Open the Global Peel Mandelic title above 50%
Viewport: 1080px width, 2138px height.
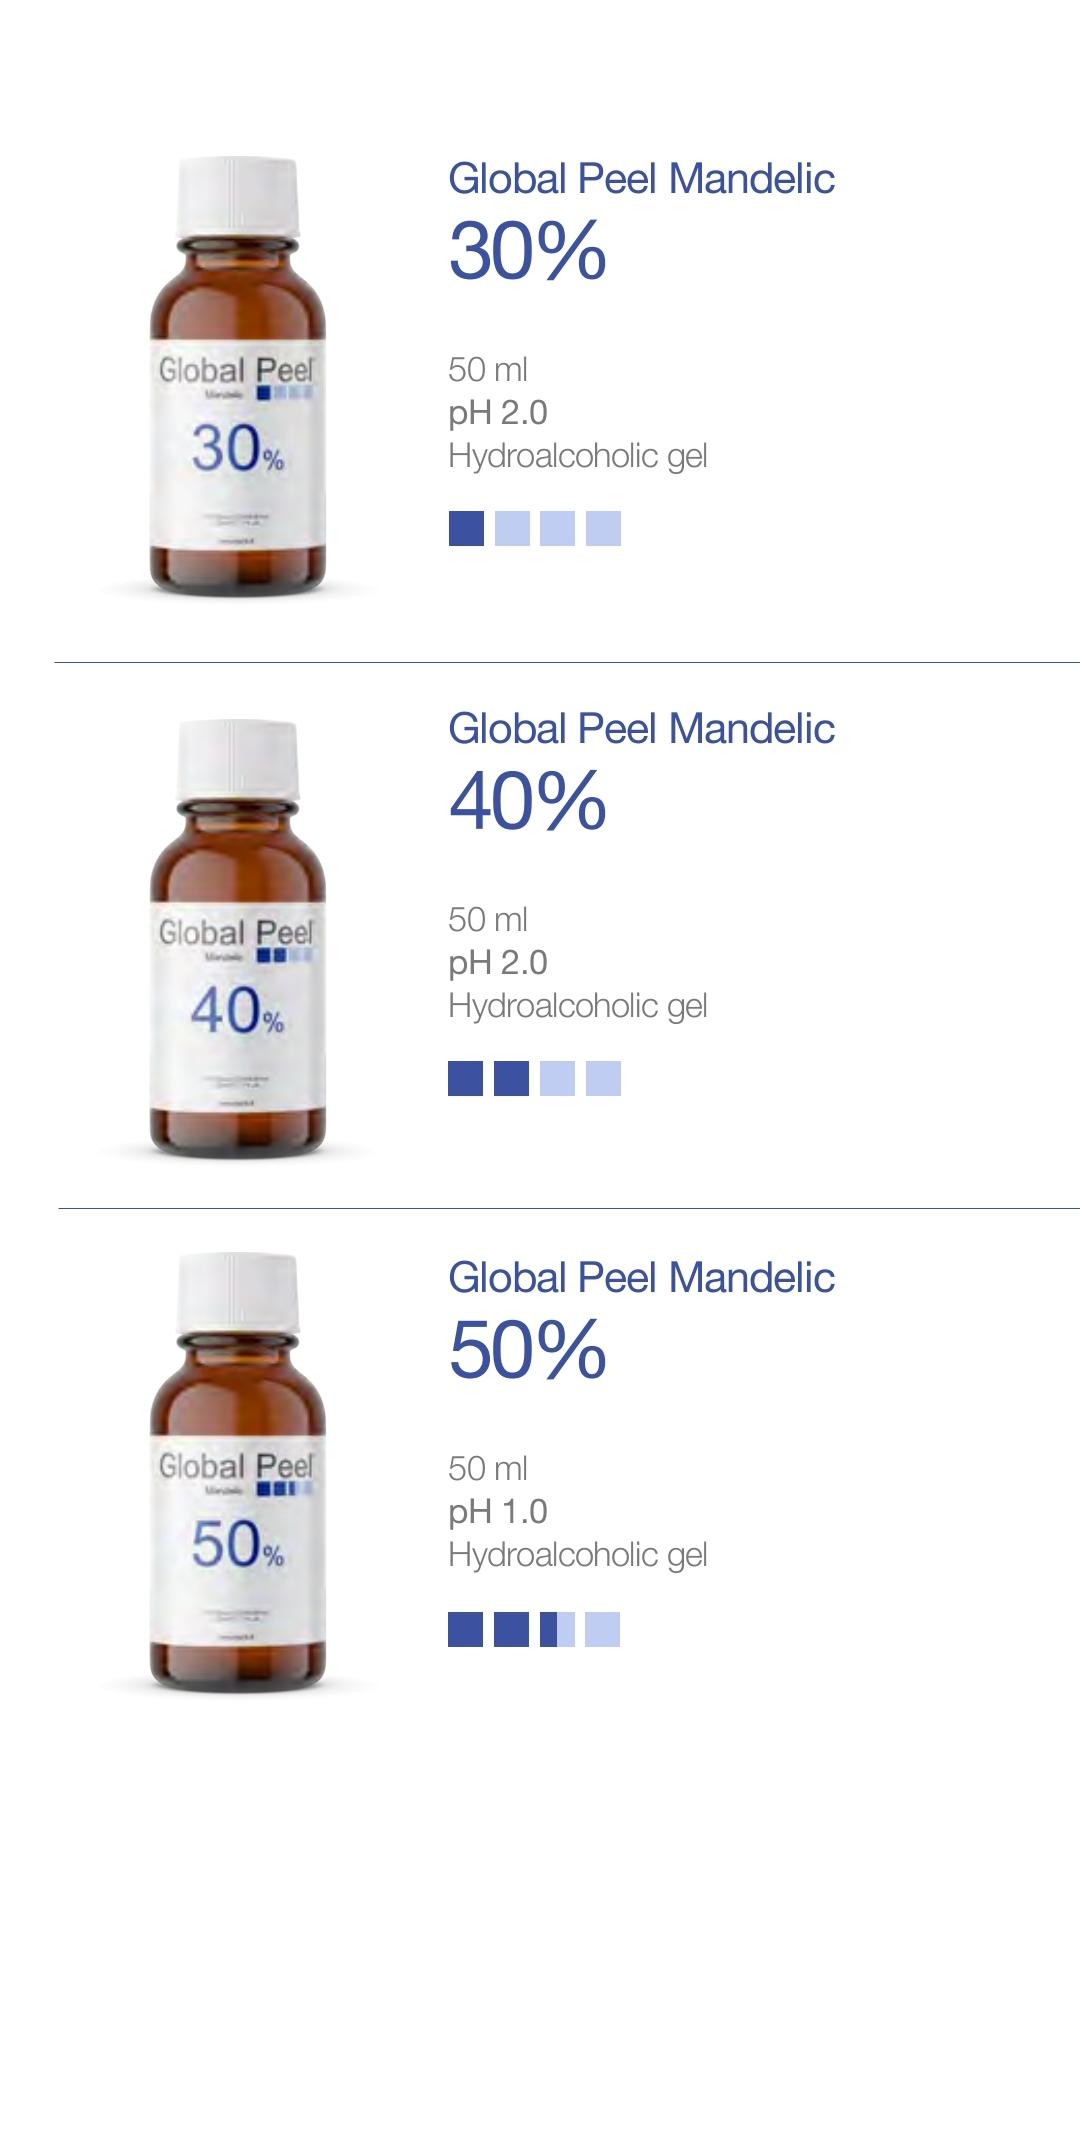(641, 1278)
